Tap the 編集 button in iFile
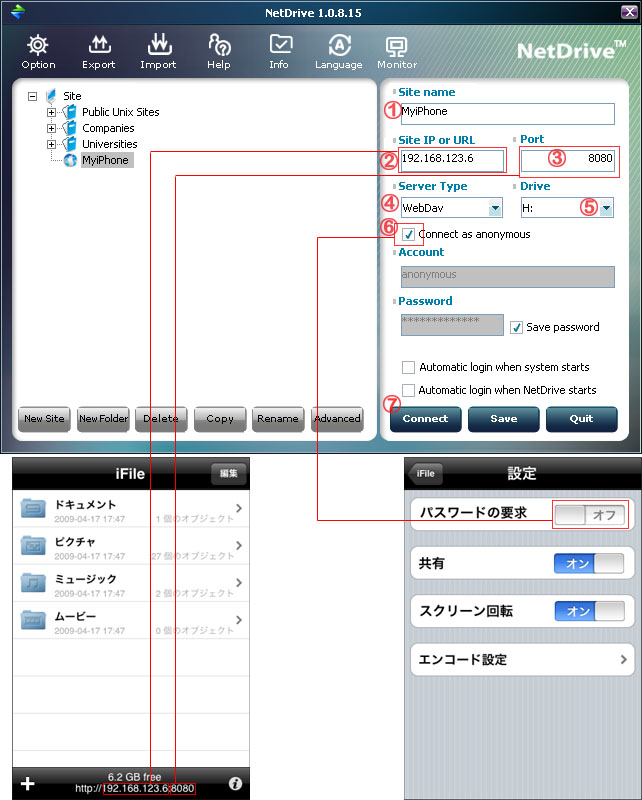 229,473
